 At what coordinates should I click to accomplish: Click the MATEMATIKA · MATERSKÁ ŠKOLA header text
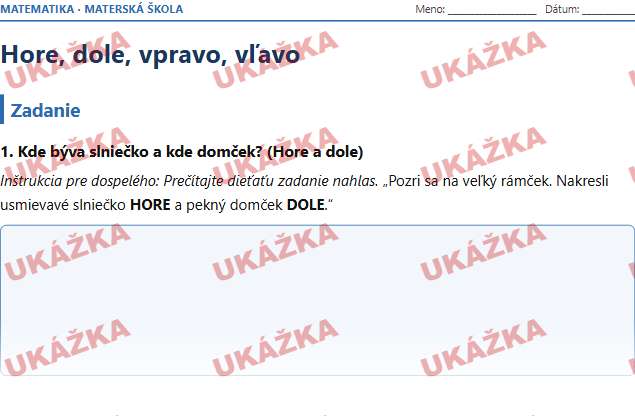pyautogui.click(x=92, y=9)
